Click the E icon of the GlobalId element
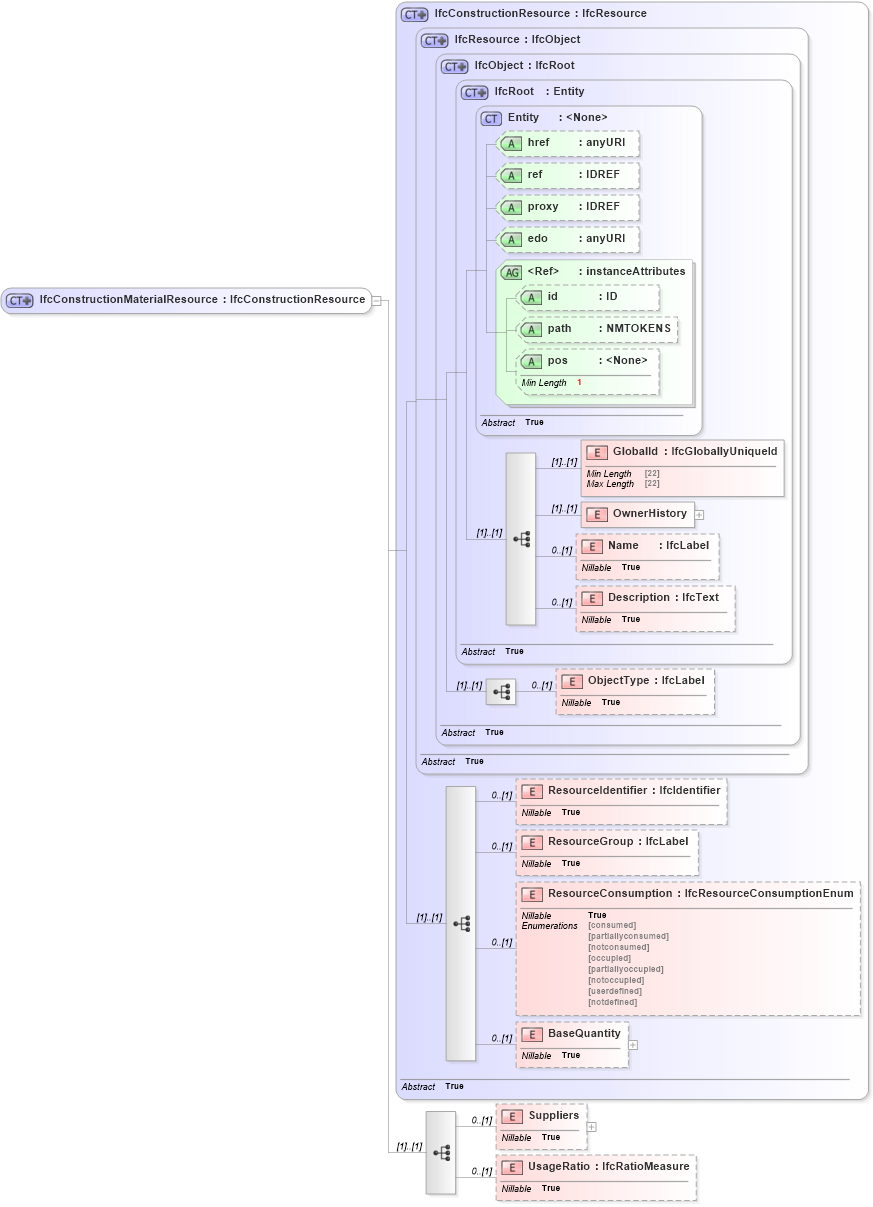This screenshot has width=873, height=1207. [597, 451]
